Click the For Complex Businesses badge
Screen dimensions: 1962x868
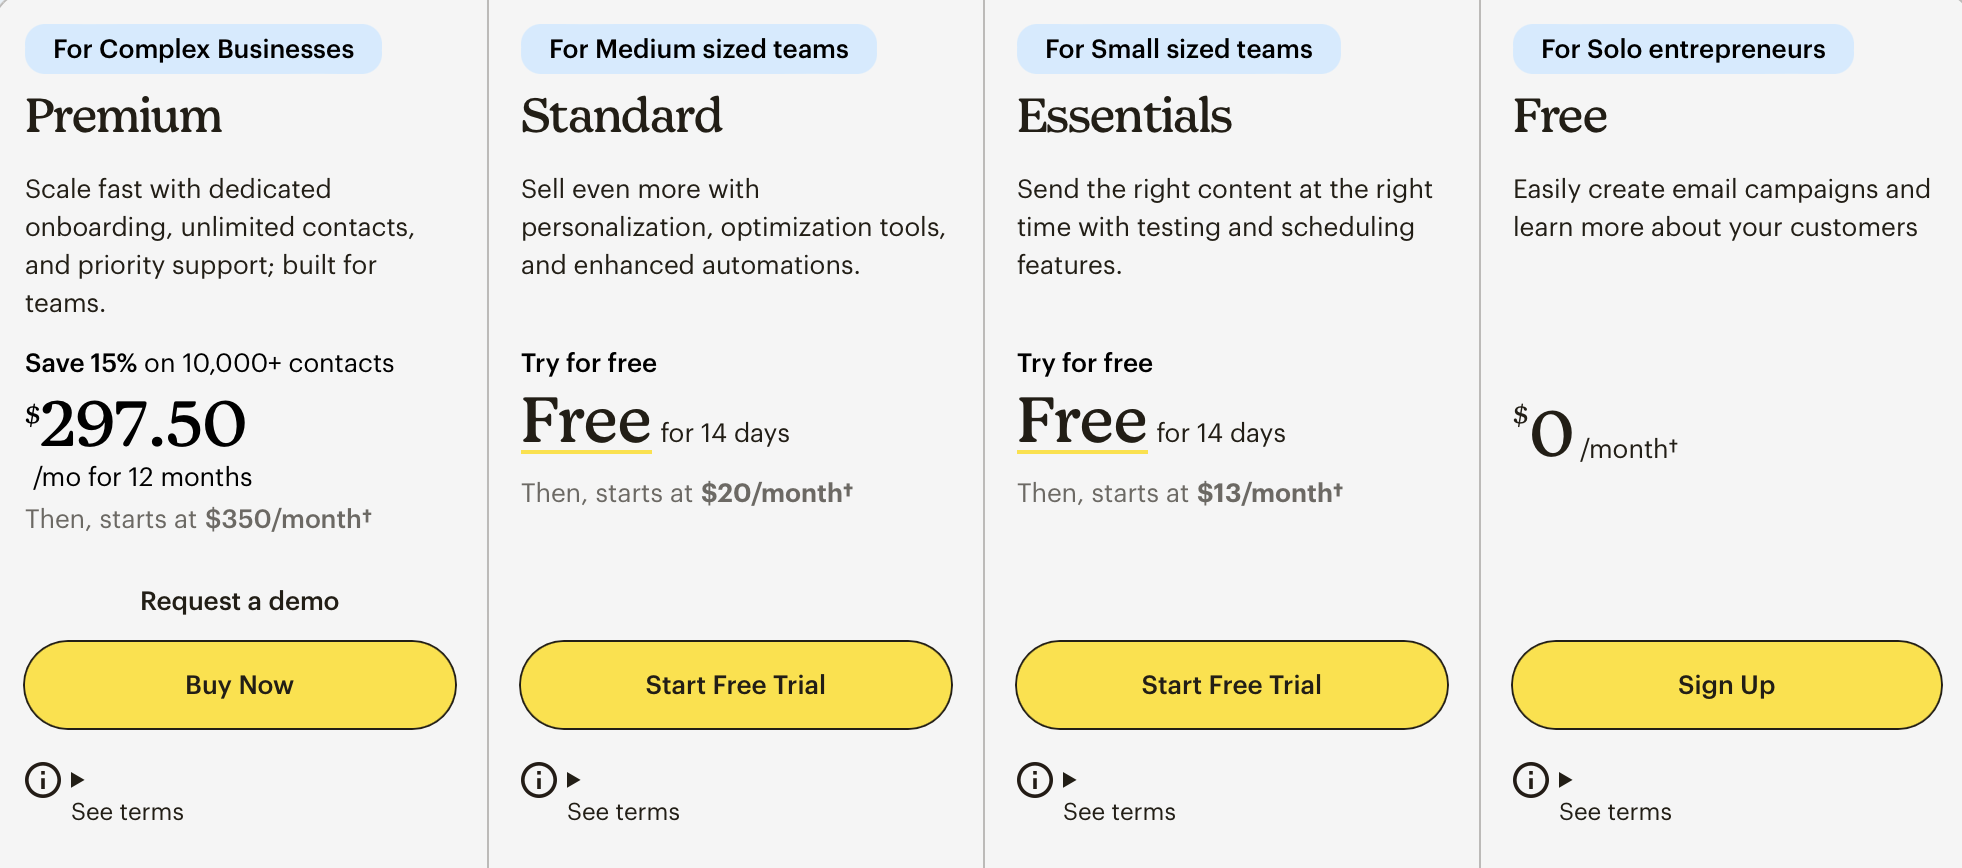[202, 48]
